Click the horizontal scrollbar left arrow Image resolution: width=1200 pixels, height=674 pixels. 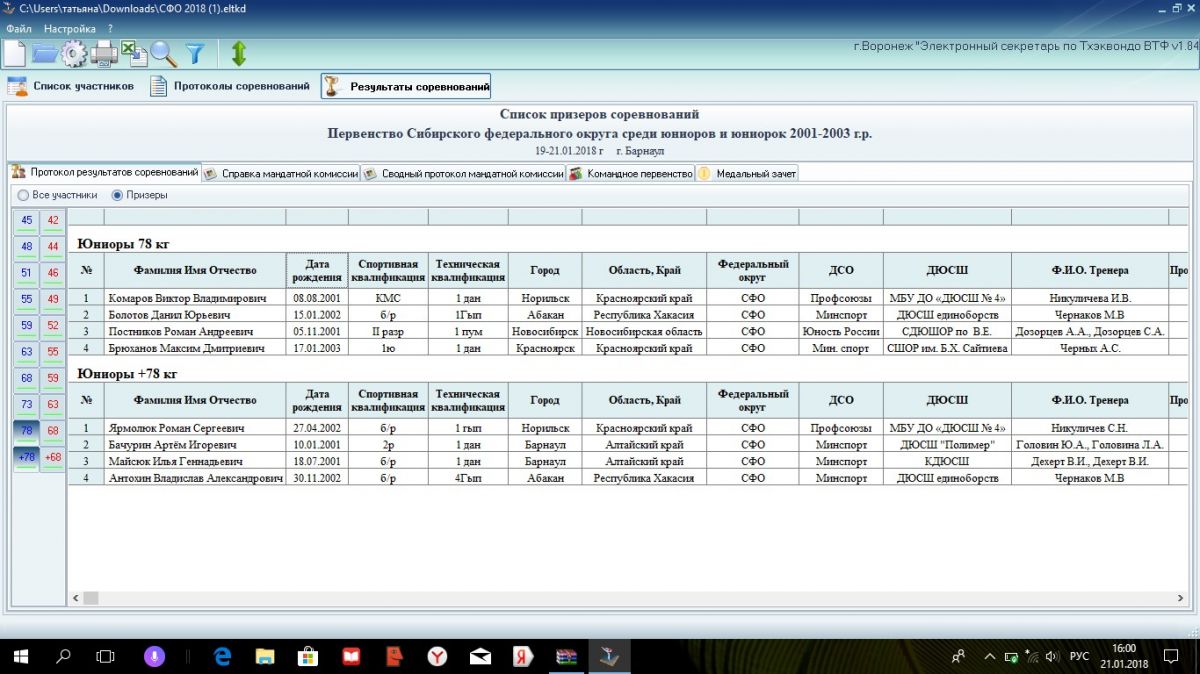76,598
